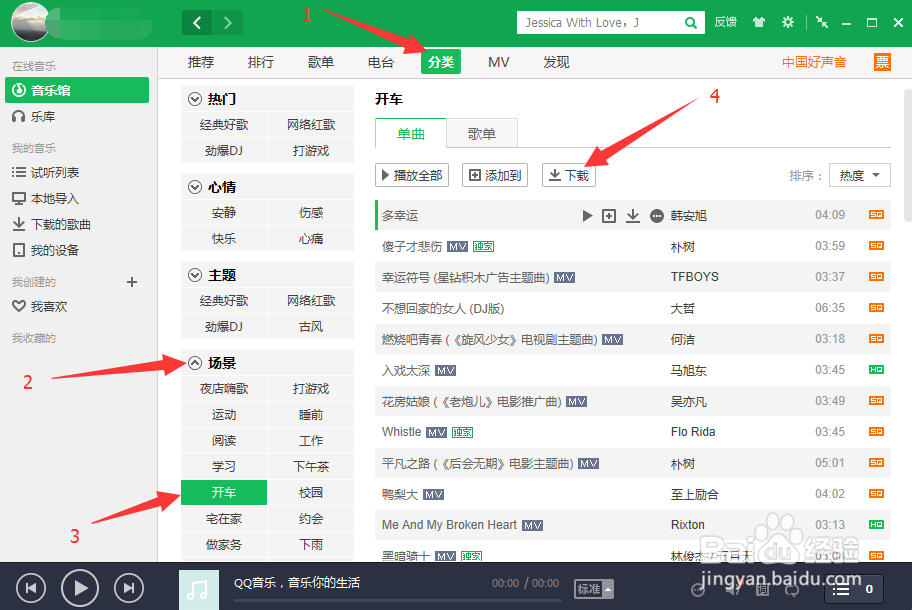Viewport: 912px width, 610px height.
Task: Click the play button in bottom bar
Action: click(79, 588)
